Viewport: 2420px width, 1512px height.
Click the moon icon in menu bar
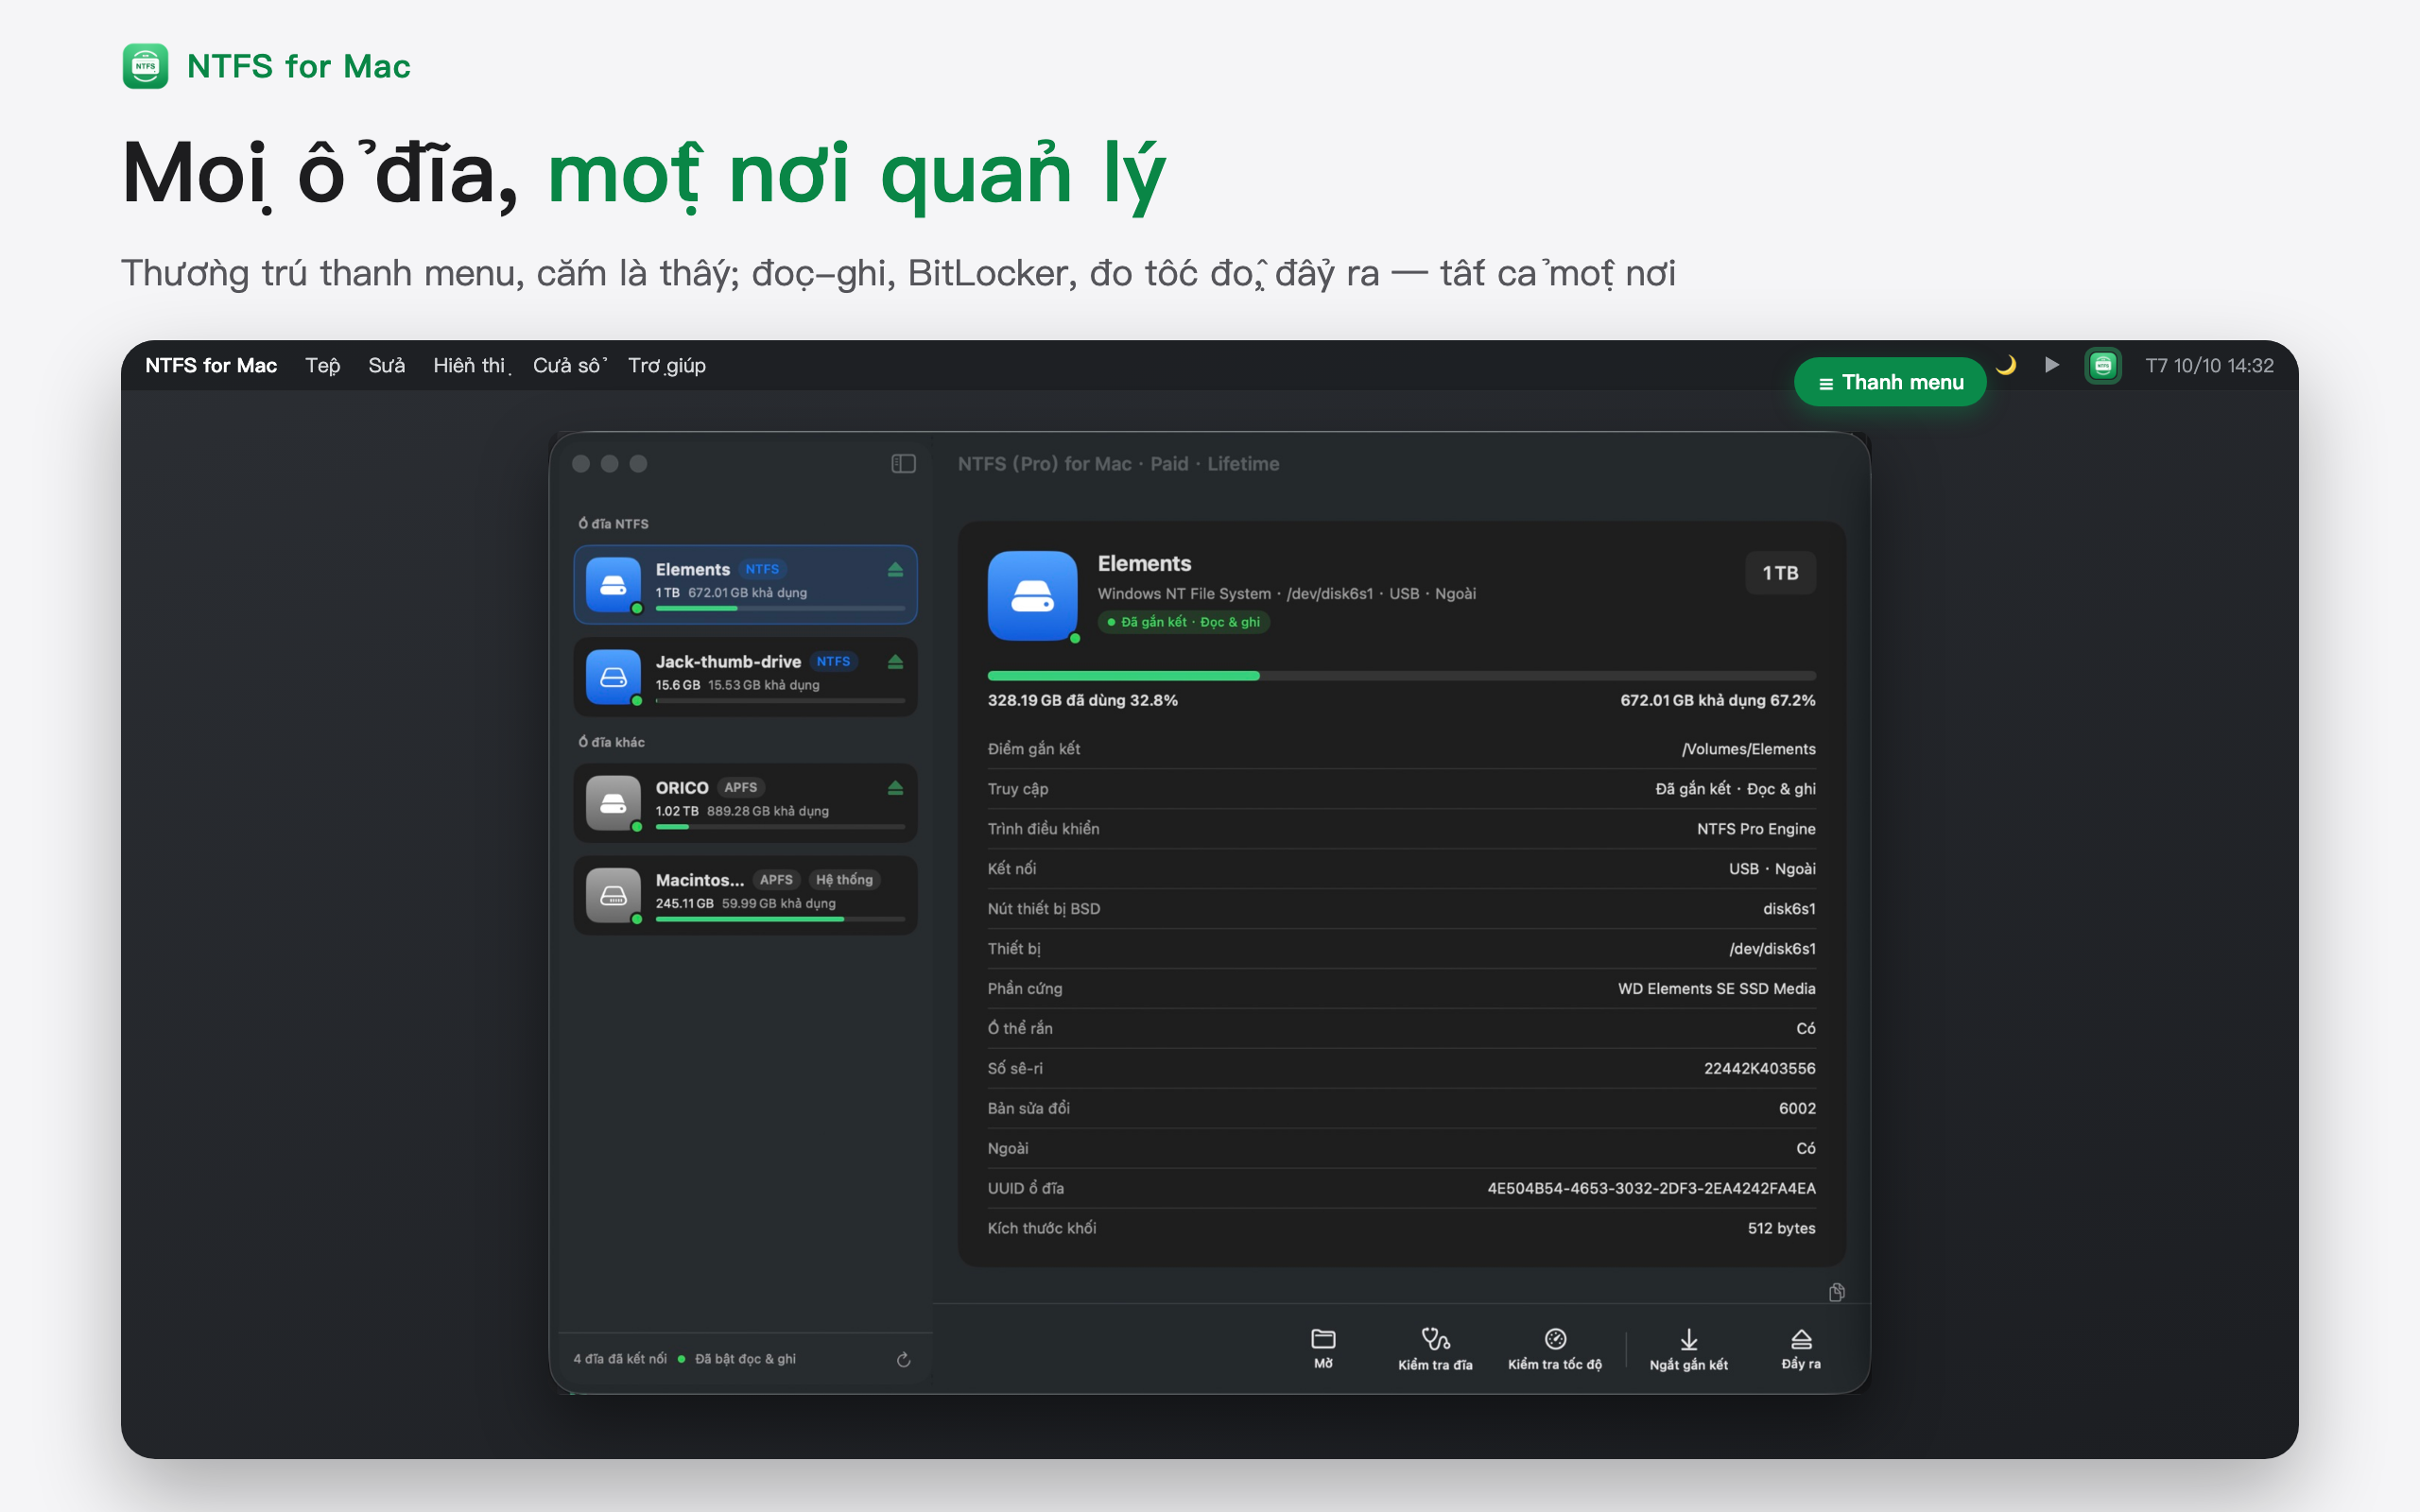click(x=2006, y=365)
